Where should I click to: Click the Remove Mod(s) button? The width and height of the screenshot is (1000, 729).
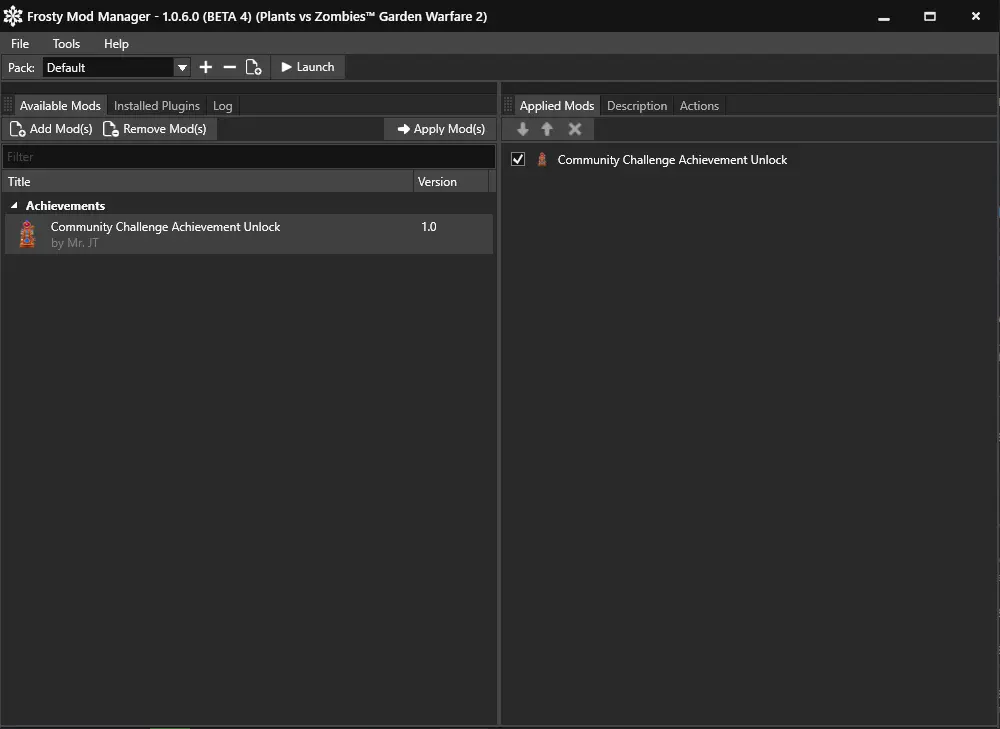pyautogui.click(x=155, y=129)
